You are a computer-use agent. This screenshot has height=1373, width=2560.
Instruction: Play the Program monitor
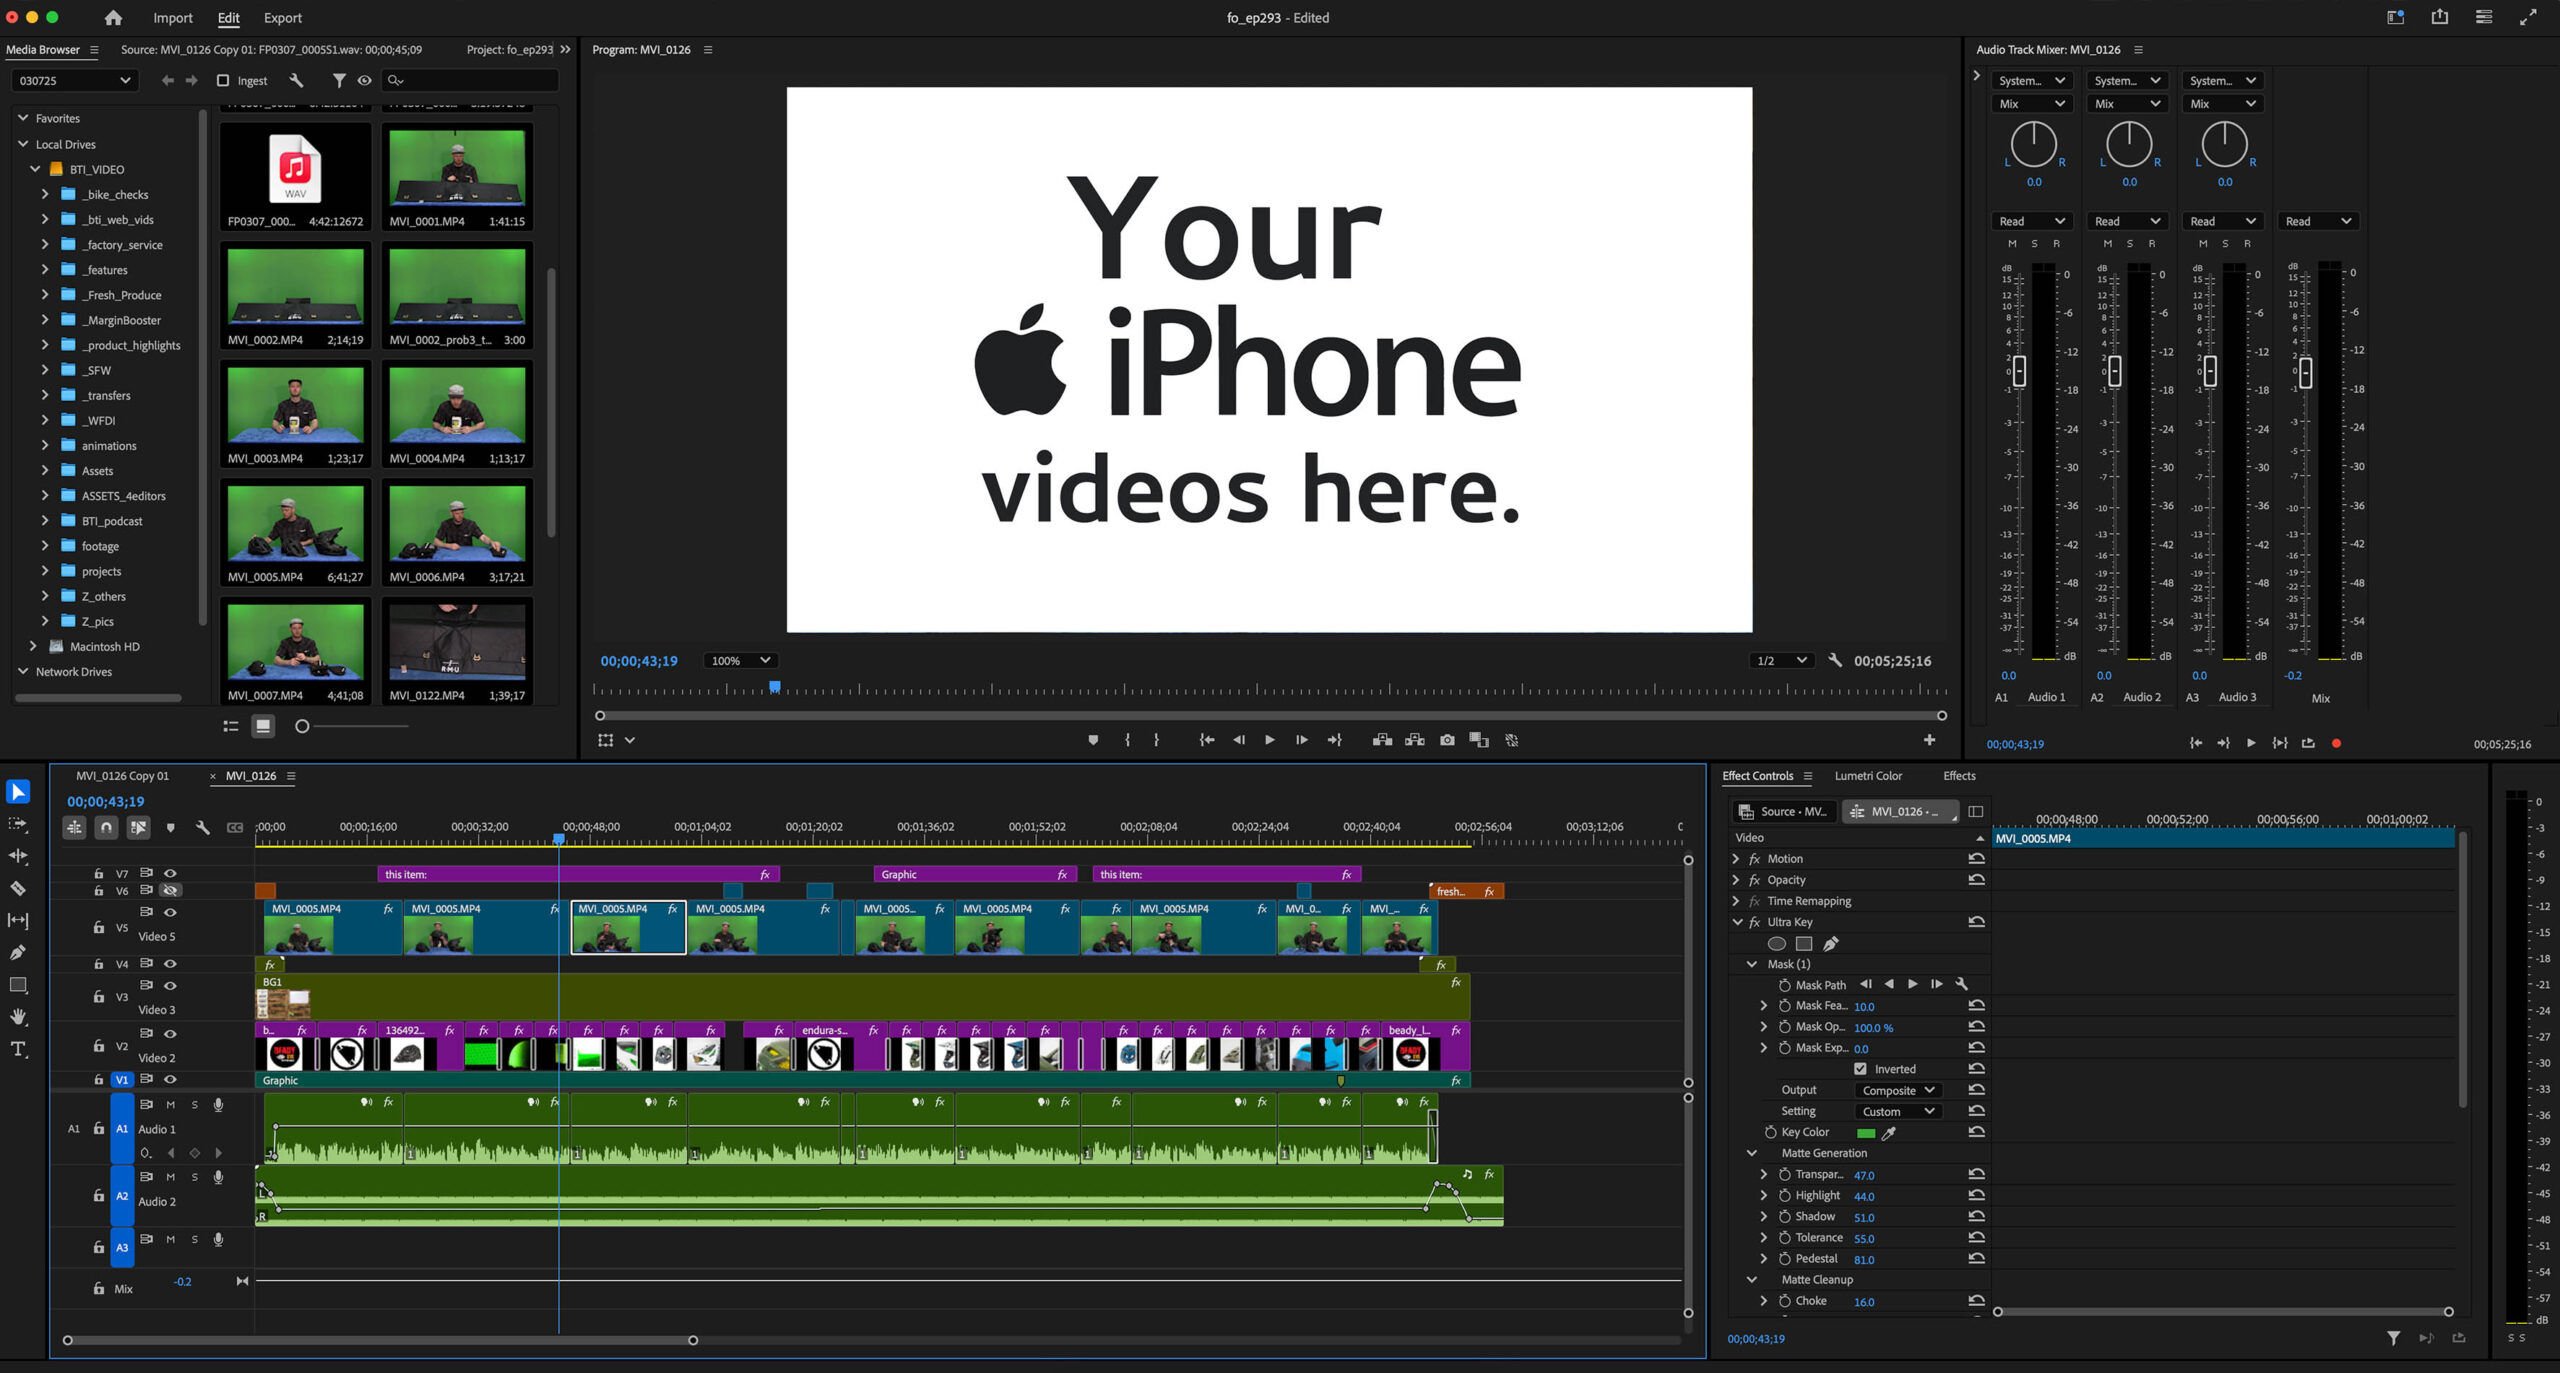tap(1269, 740)
